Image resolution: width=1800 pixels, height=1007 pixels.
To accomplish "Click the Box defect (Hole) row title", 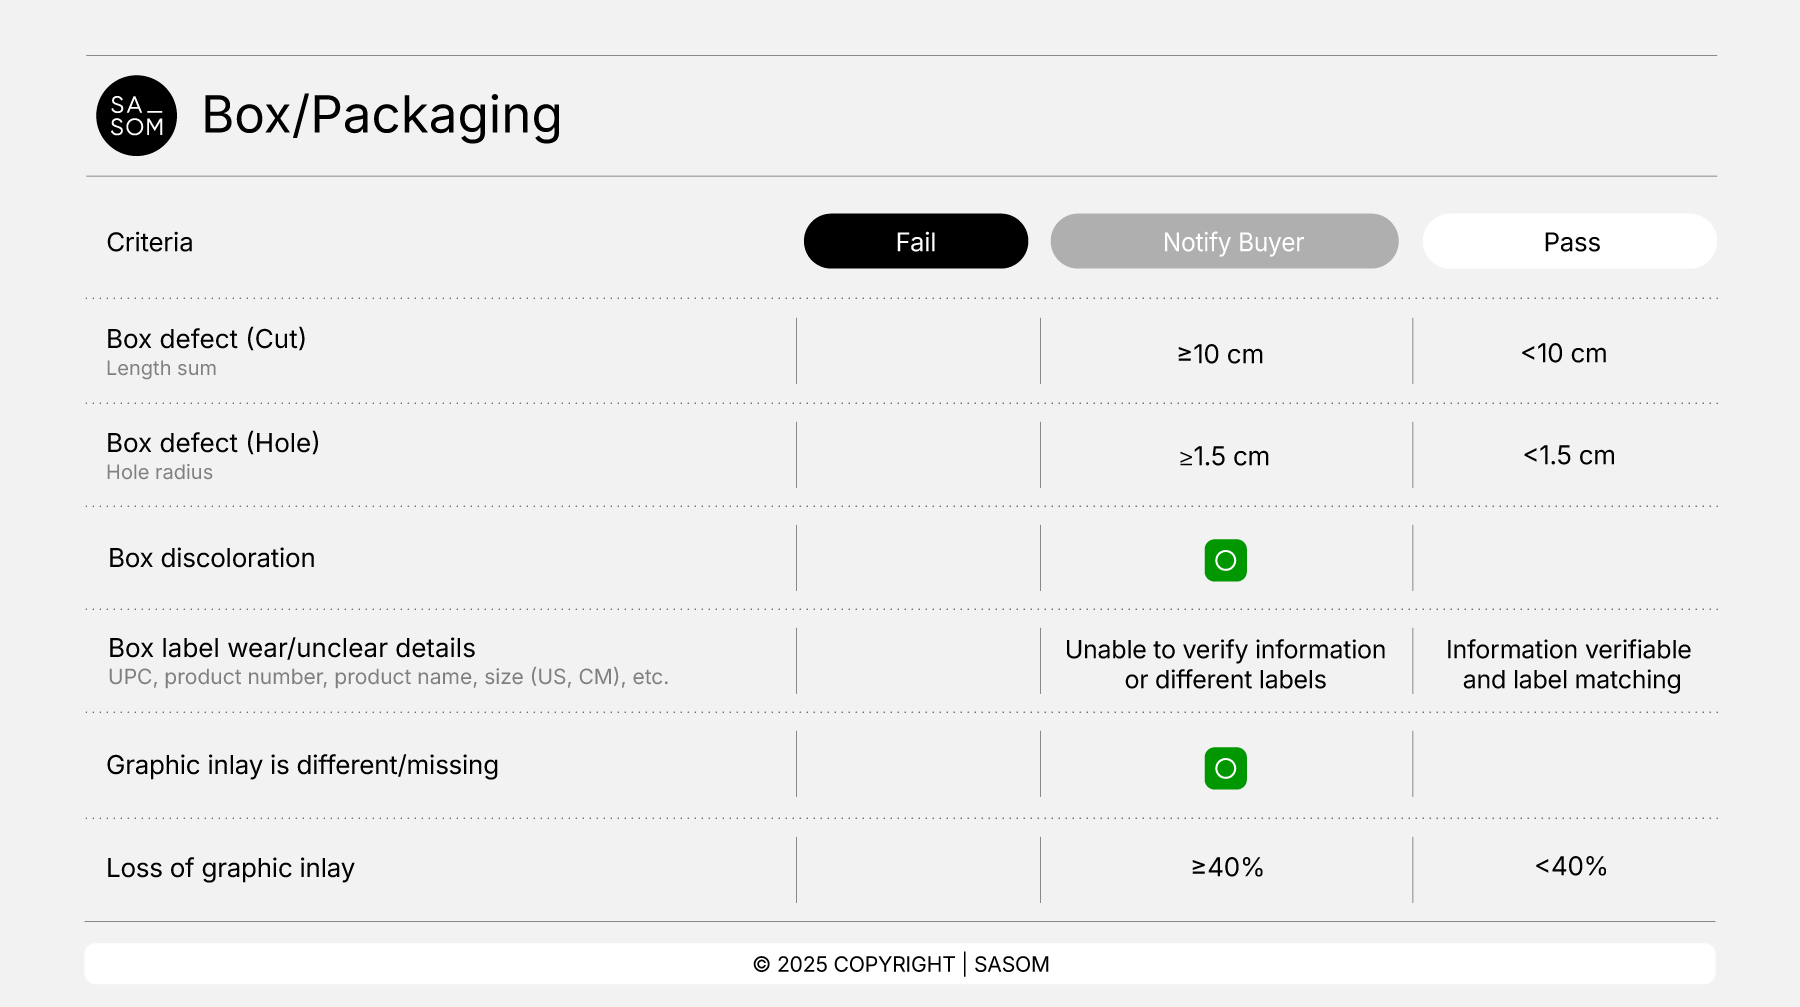I will point(213,443).
